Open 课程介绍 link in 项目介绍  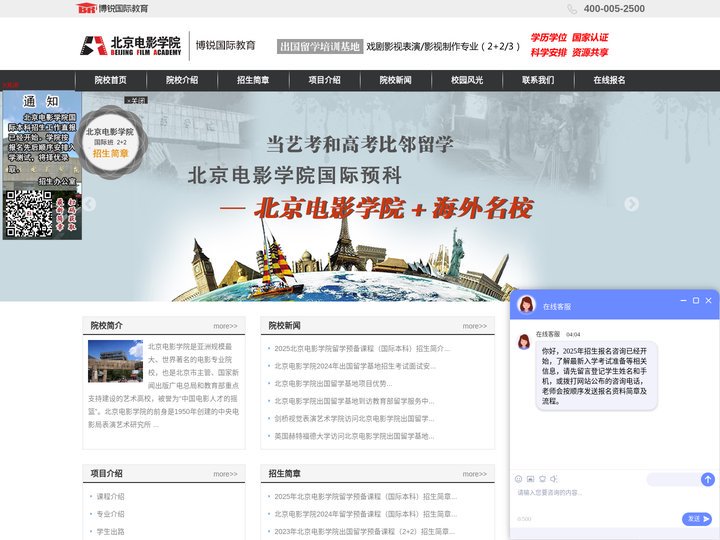click(110, 496)
